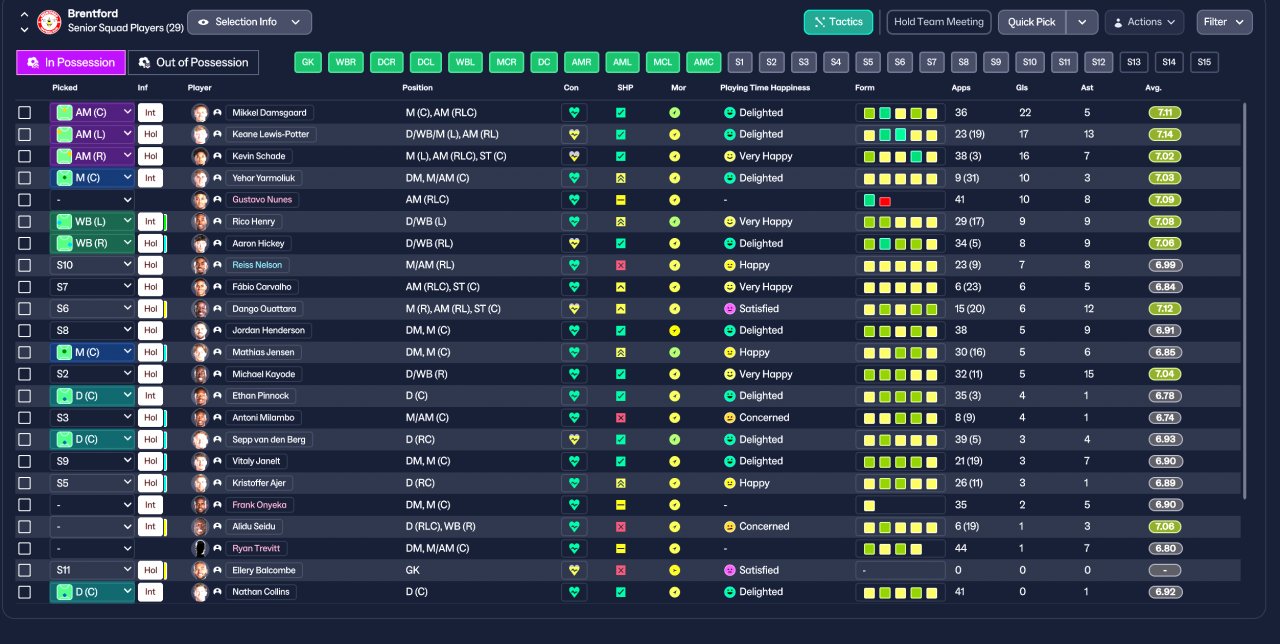1280x644 pixels.
Task: Click Gustavo Nunes's yellow dash sharpness icon
Action: tap(621, 200)
